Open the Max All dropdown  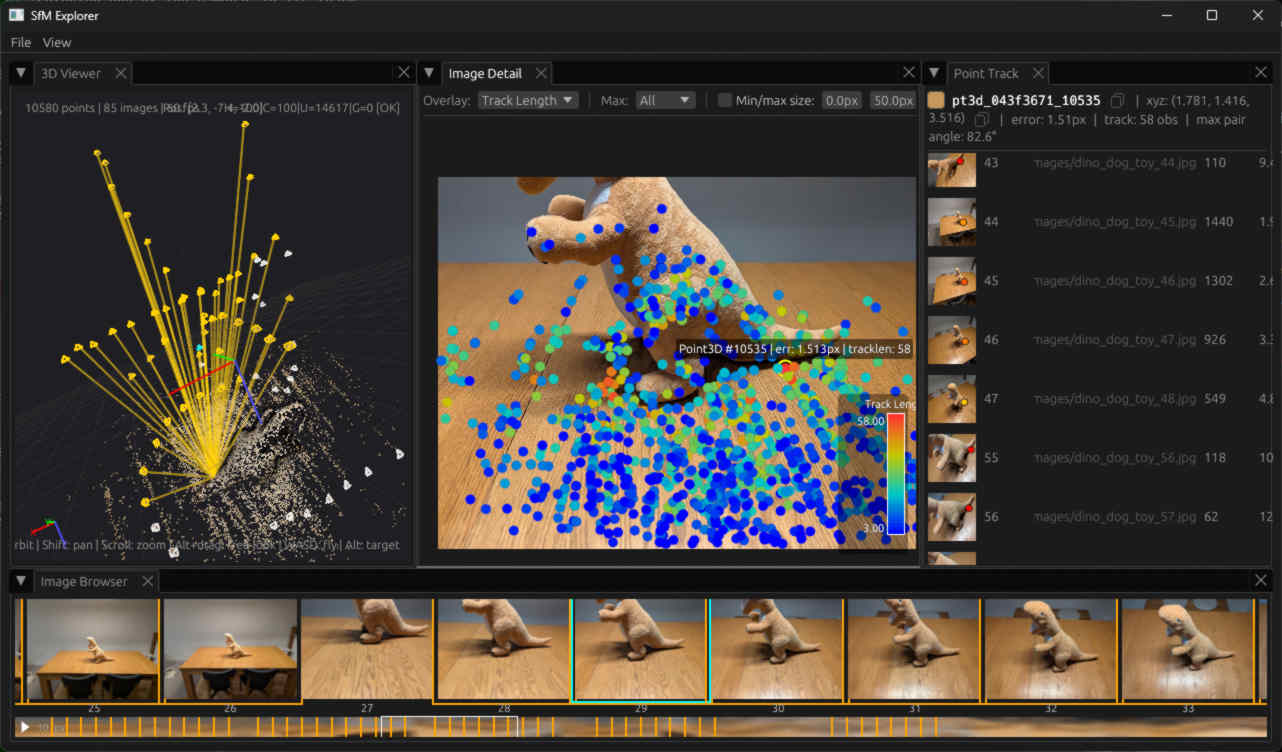click(x=665, y=100)
